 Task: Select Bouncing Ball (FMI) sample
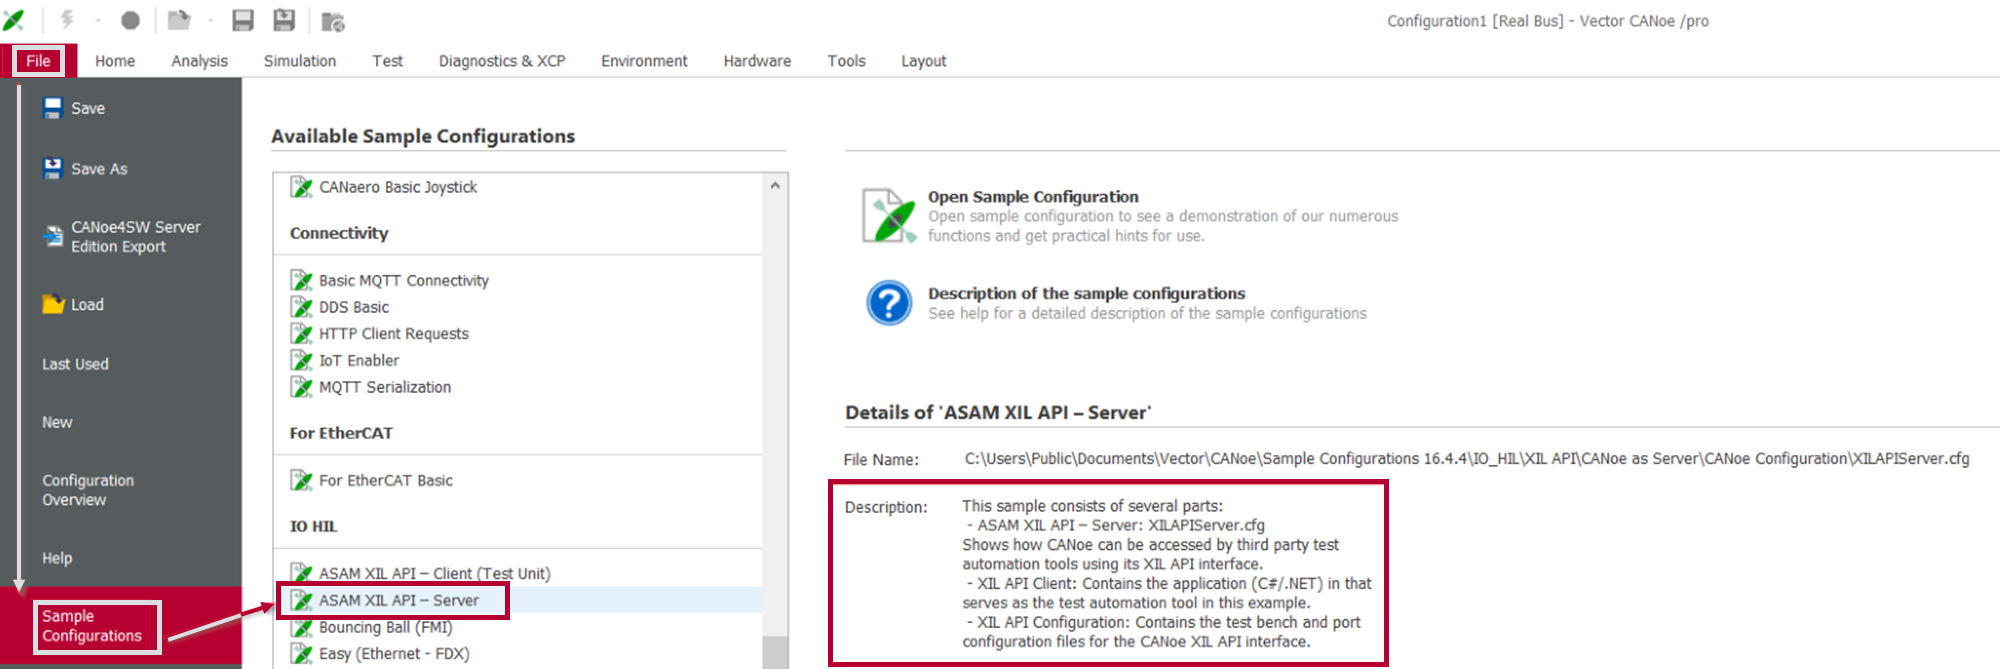(386, 627)
